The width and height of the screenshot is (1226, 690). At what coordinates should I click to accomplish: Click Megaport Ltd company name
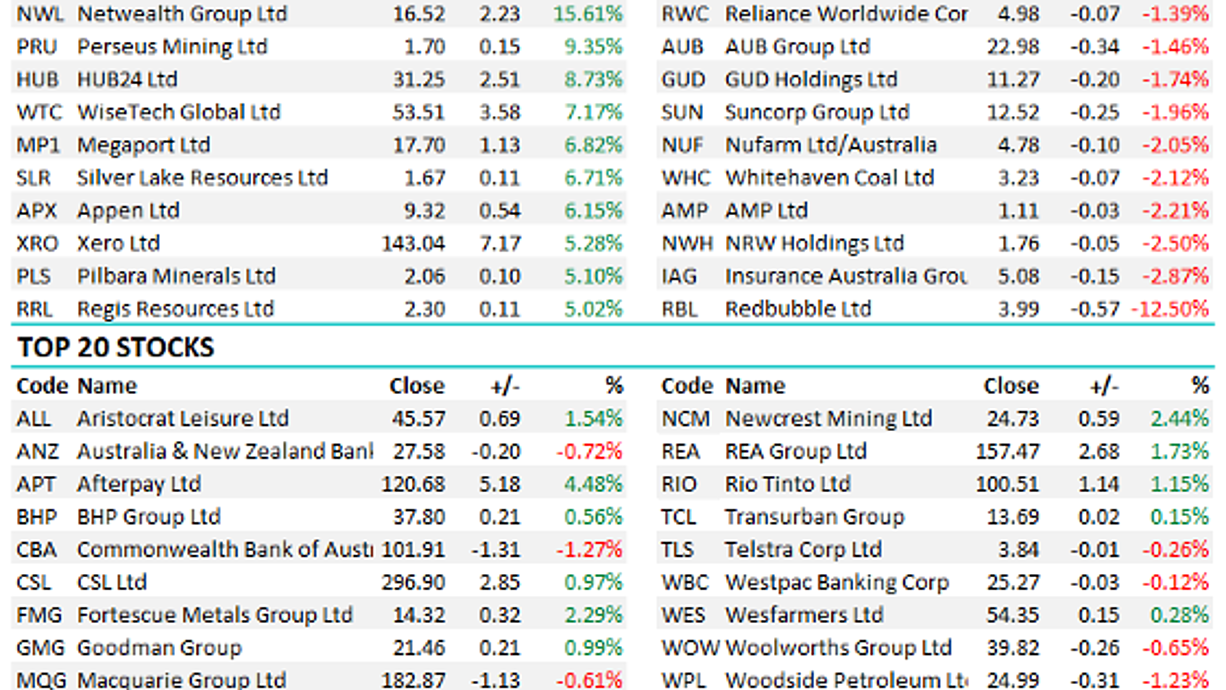pyautogui.click(x=143, y=145)
